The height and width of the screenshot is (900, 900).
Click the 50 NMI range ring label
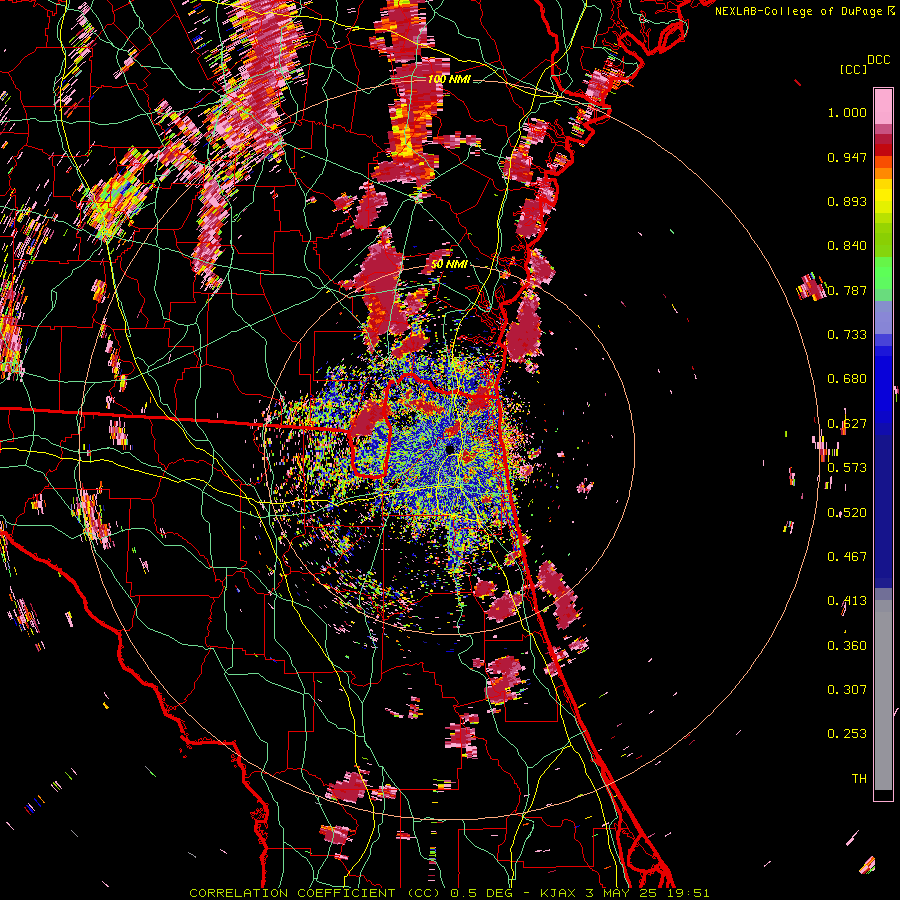(x=449, y=264)
